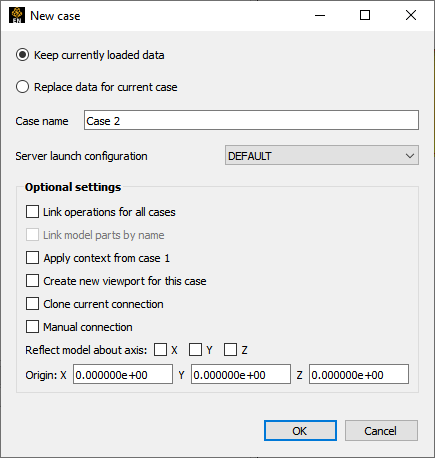Click the Origin X value field

[x=123, y=374]
